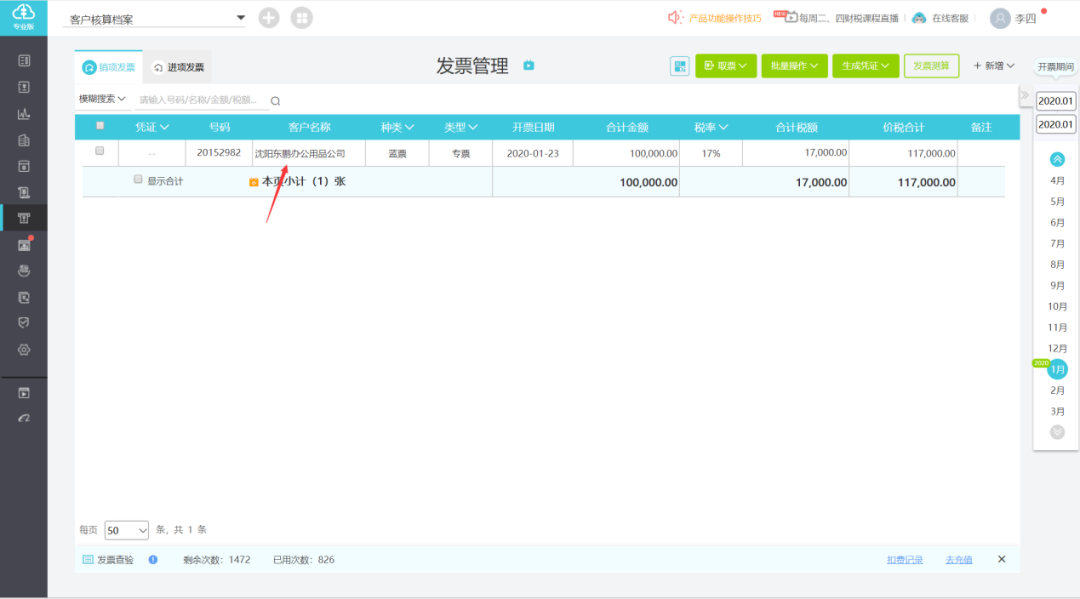Click the settings gear in left sidebar
Screen dimensions: 1080x599
click(24, 350)
